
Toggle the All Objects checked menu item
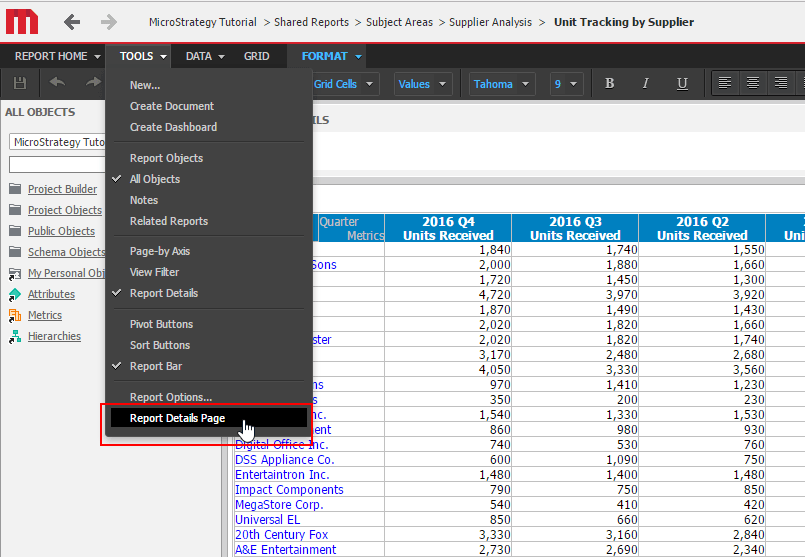pos(155,179)
